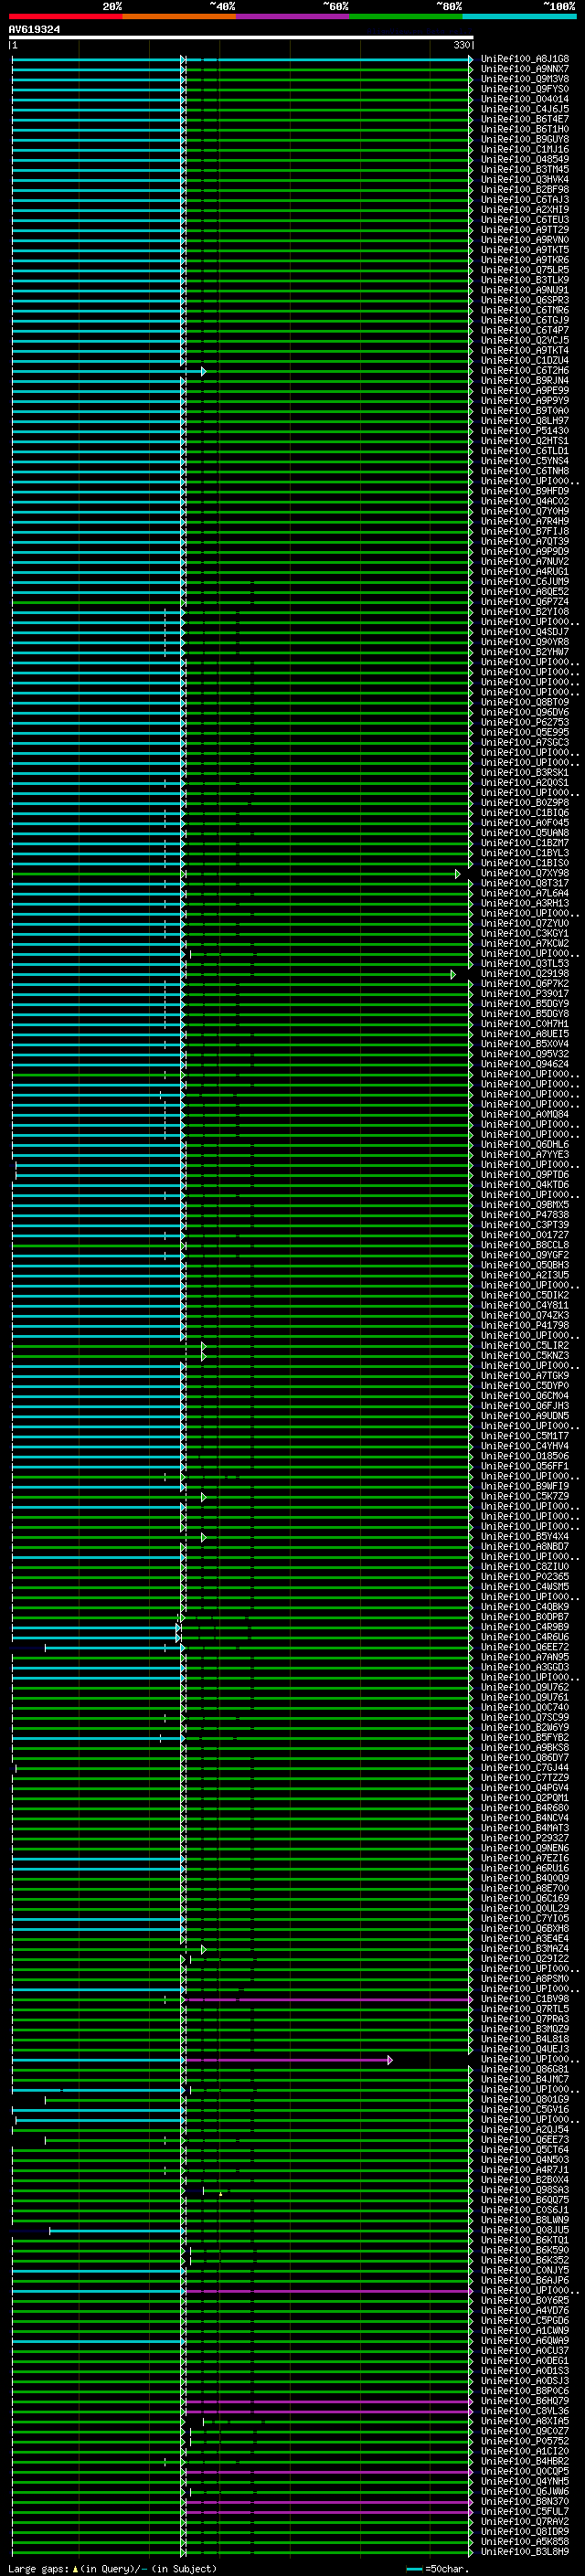The height and width of the screenshot is (2576, 585).
Task: Select the UniRef100_C5K7Z9 label
Action: 525,1497
